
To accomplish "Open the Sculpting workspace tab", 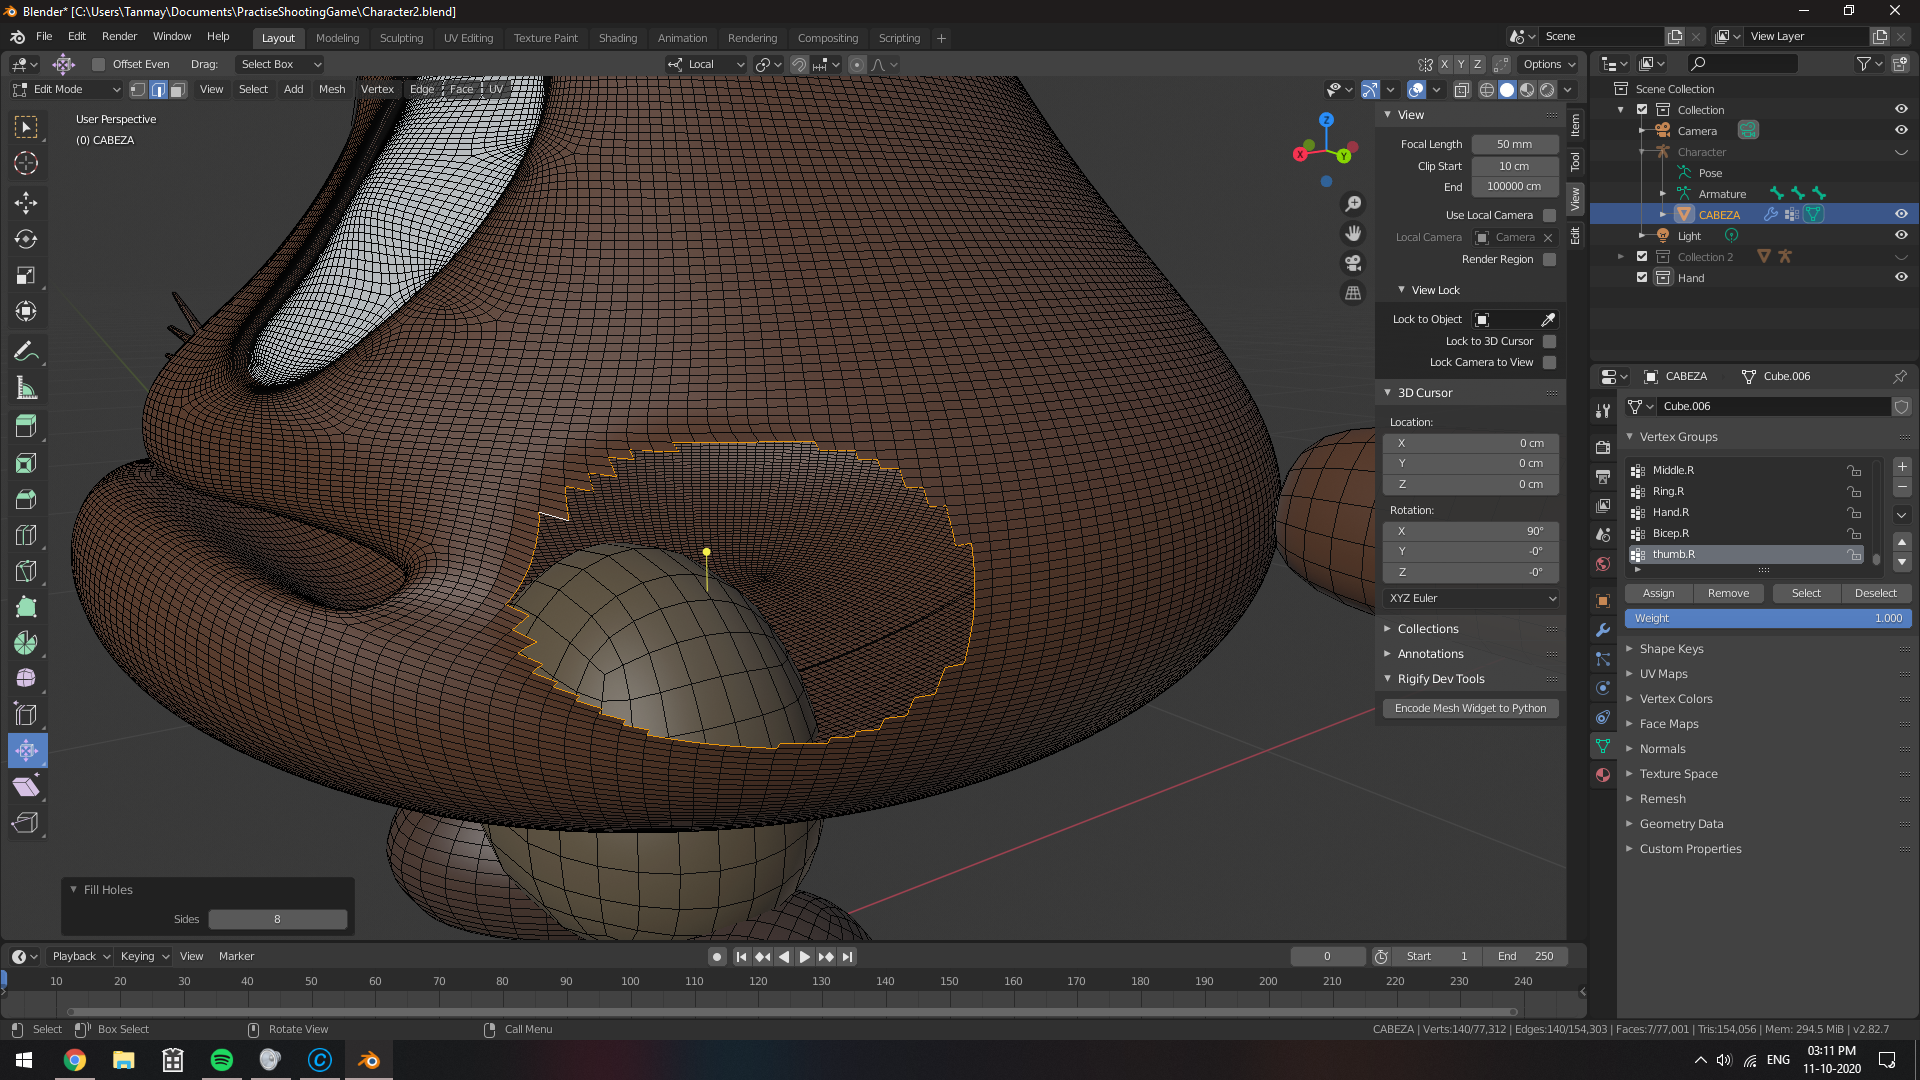I will (x=401, y=38).
